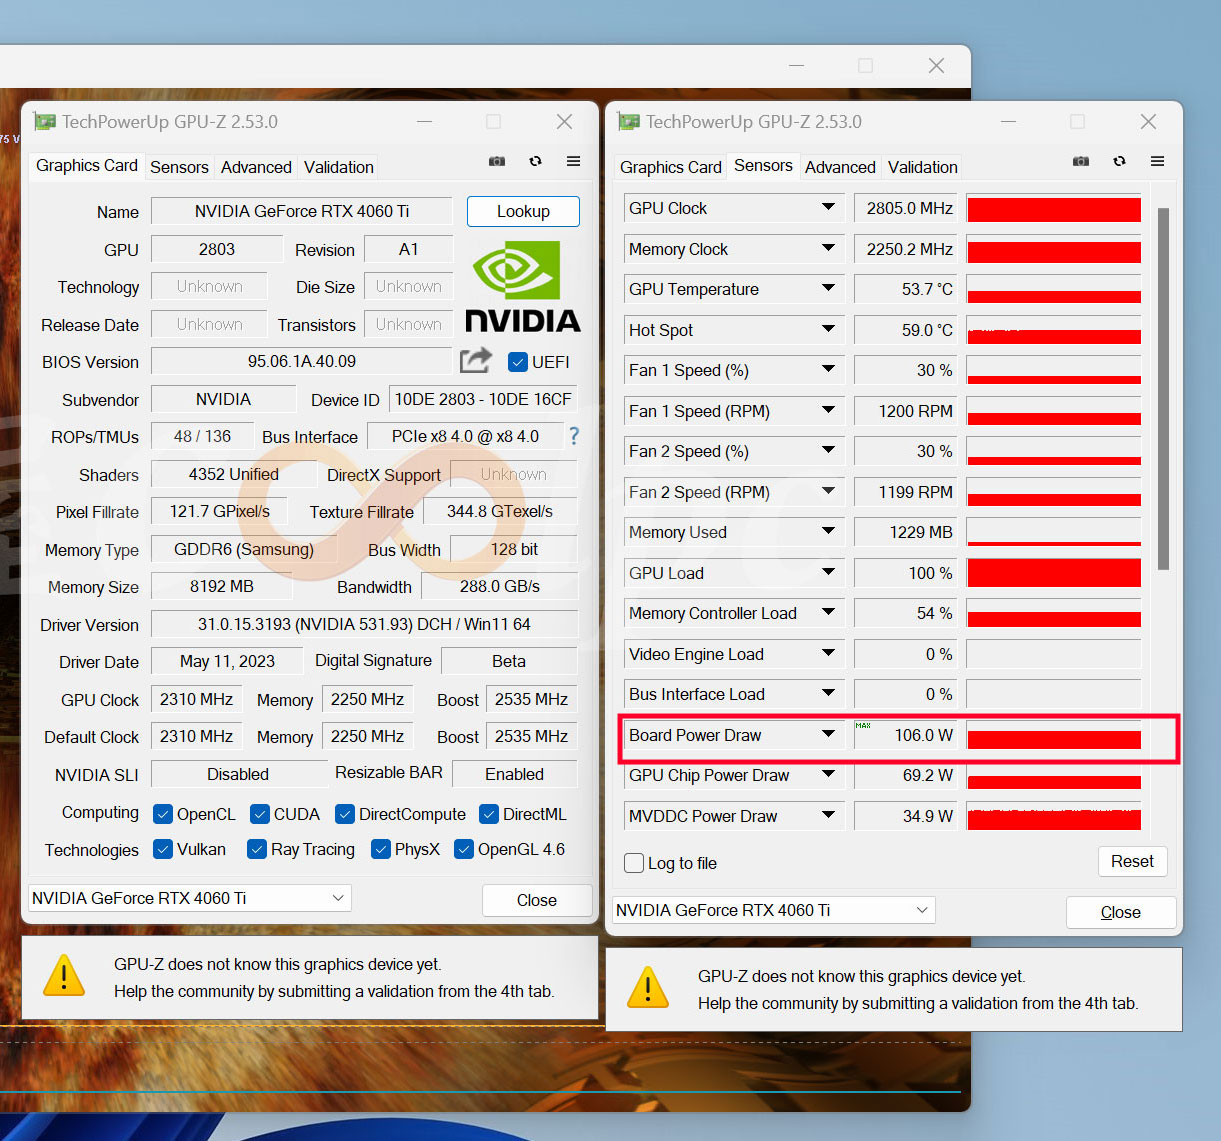Viewport: 1221px width, 1141px height.
Task: Switch to Graphics Card tab in Sensors window
Action: (670, 167)
